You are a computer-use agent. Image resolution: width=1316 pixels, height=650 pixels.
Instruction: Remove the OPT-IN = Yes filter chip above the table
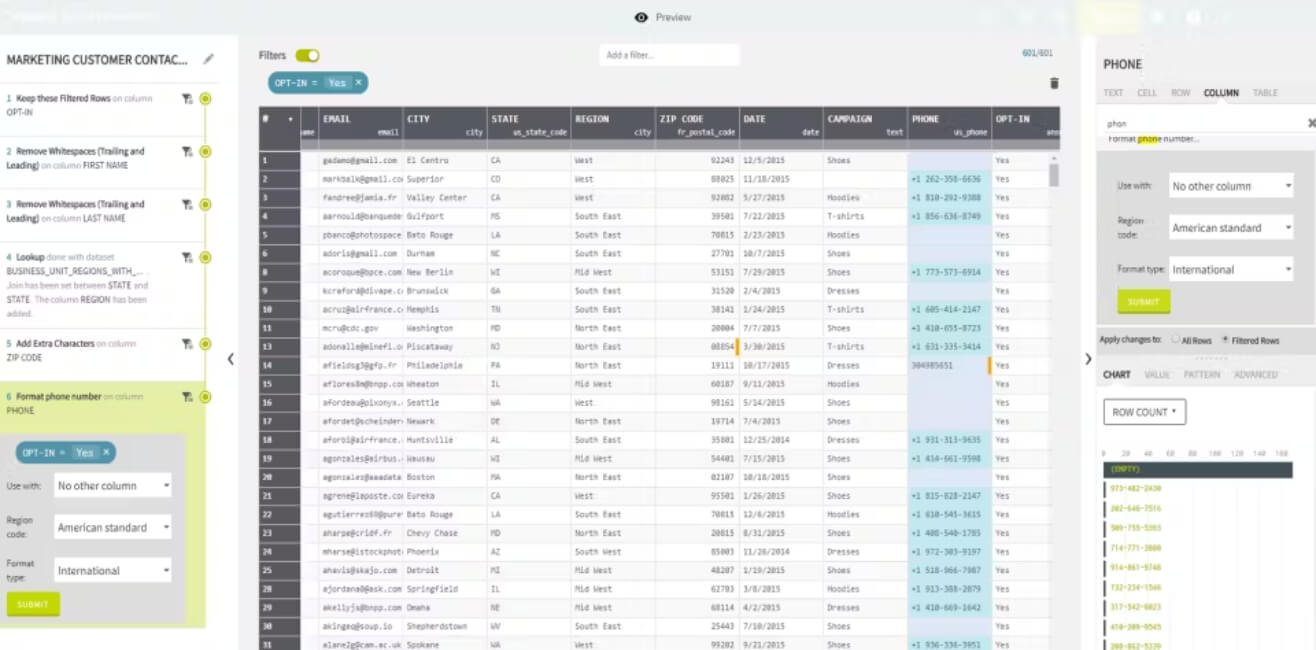click(x=358, y=83)
